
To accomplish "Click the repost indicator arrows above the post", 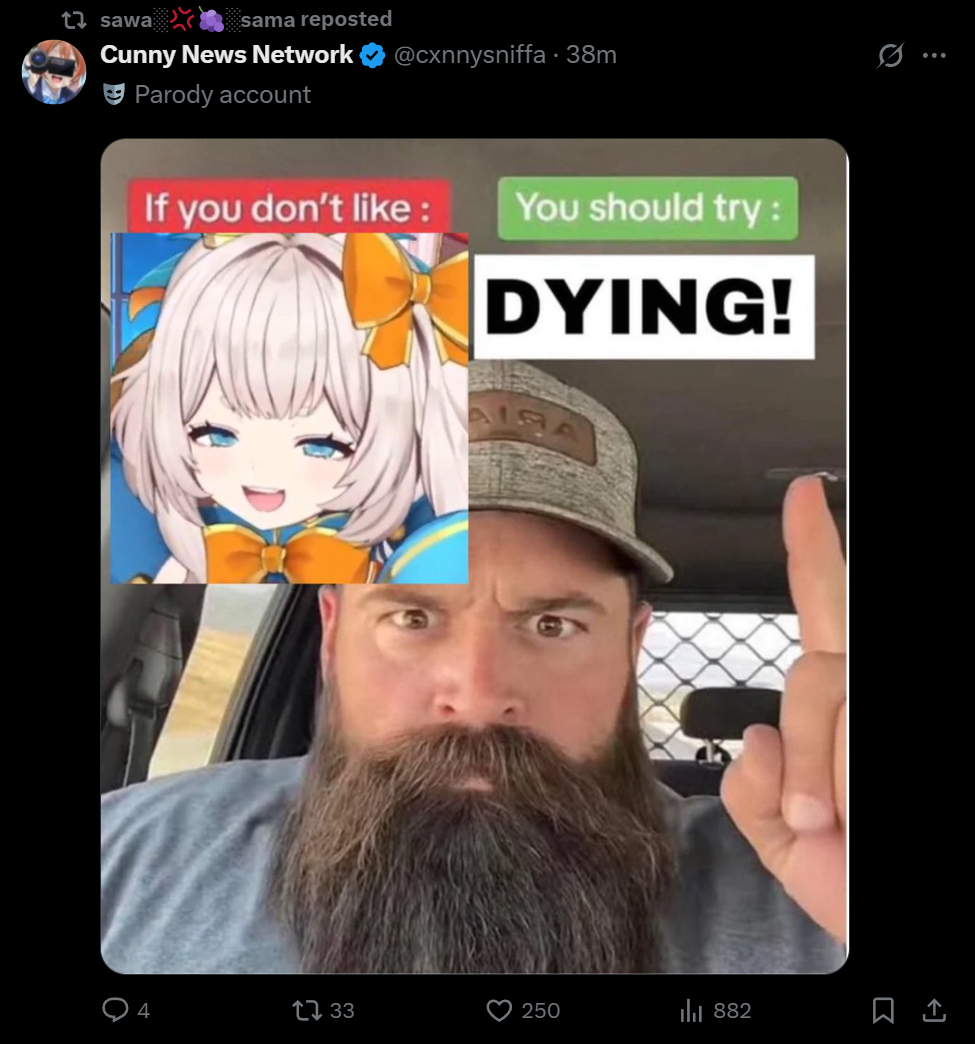I will (74, 20).
